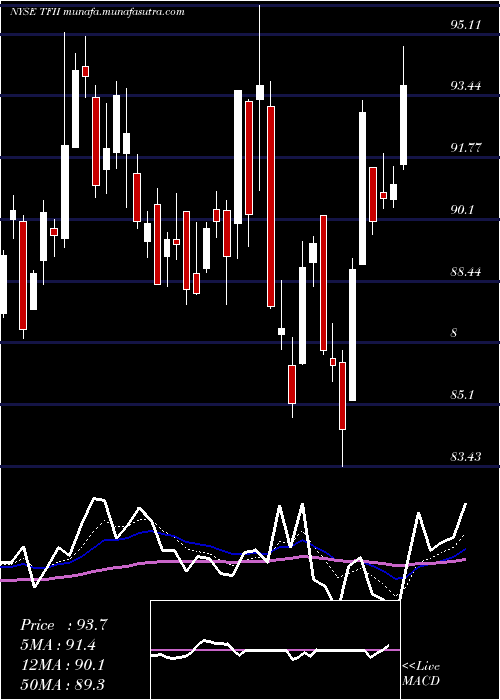Click the 90.1 price axis label
Image resolution: width=500 pixels, height=700 pixels.
tap(462, 209)
